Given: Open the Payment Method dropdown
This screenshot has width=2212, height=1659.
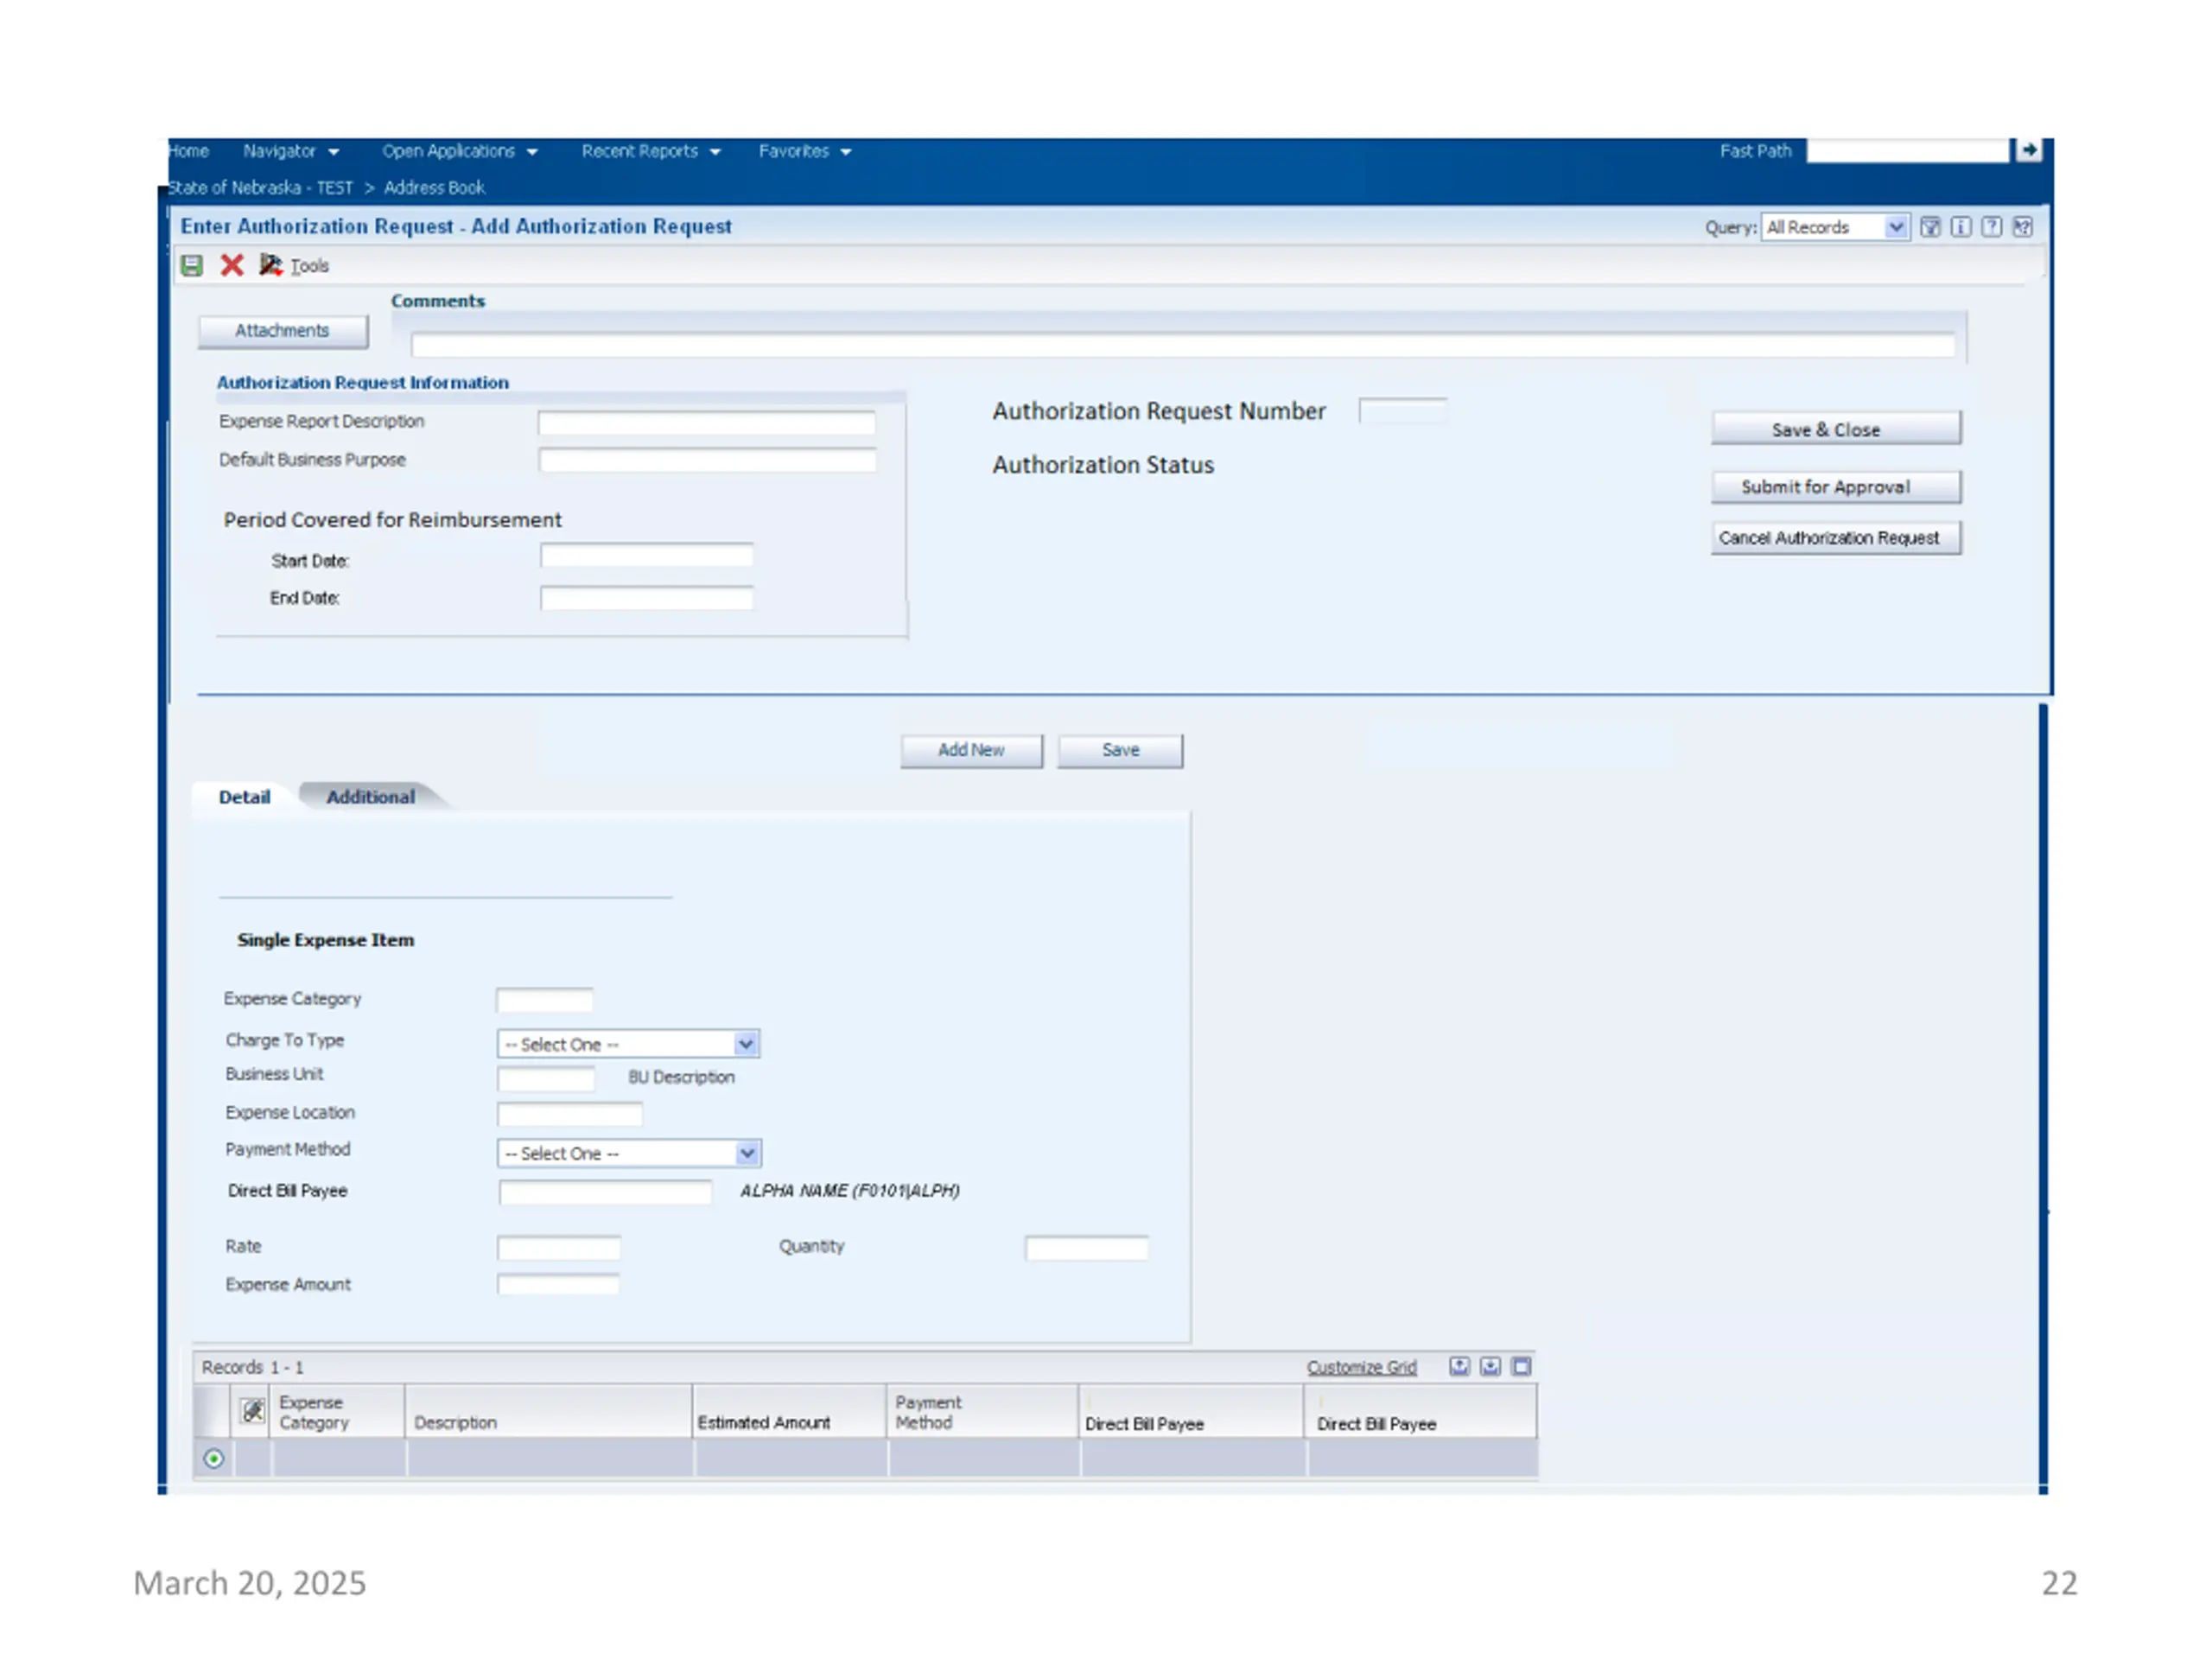Looking at the screenshot, I should (630, 1153).
